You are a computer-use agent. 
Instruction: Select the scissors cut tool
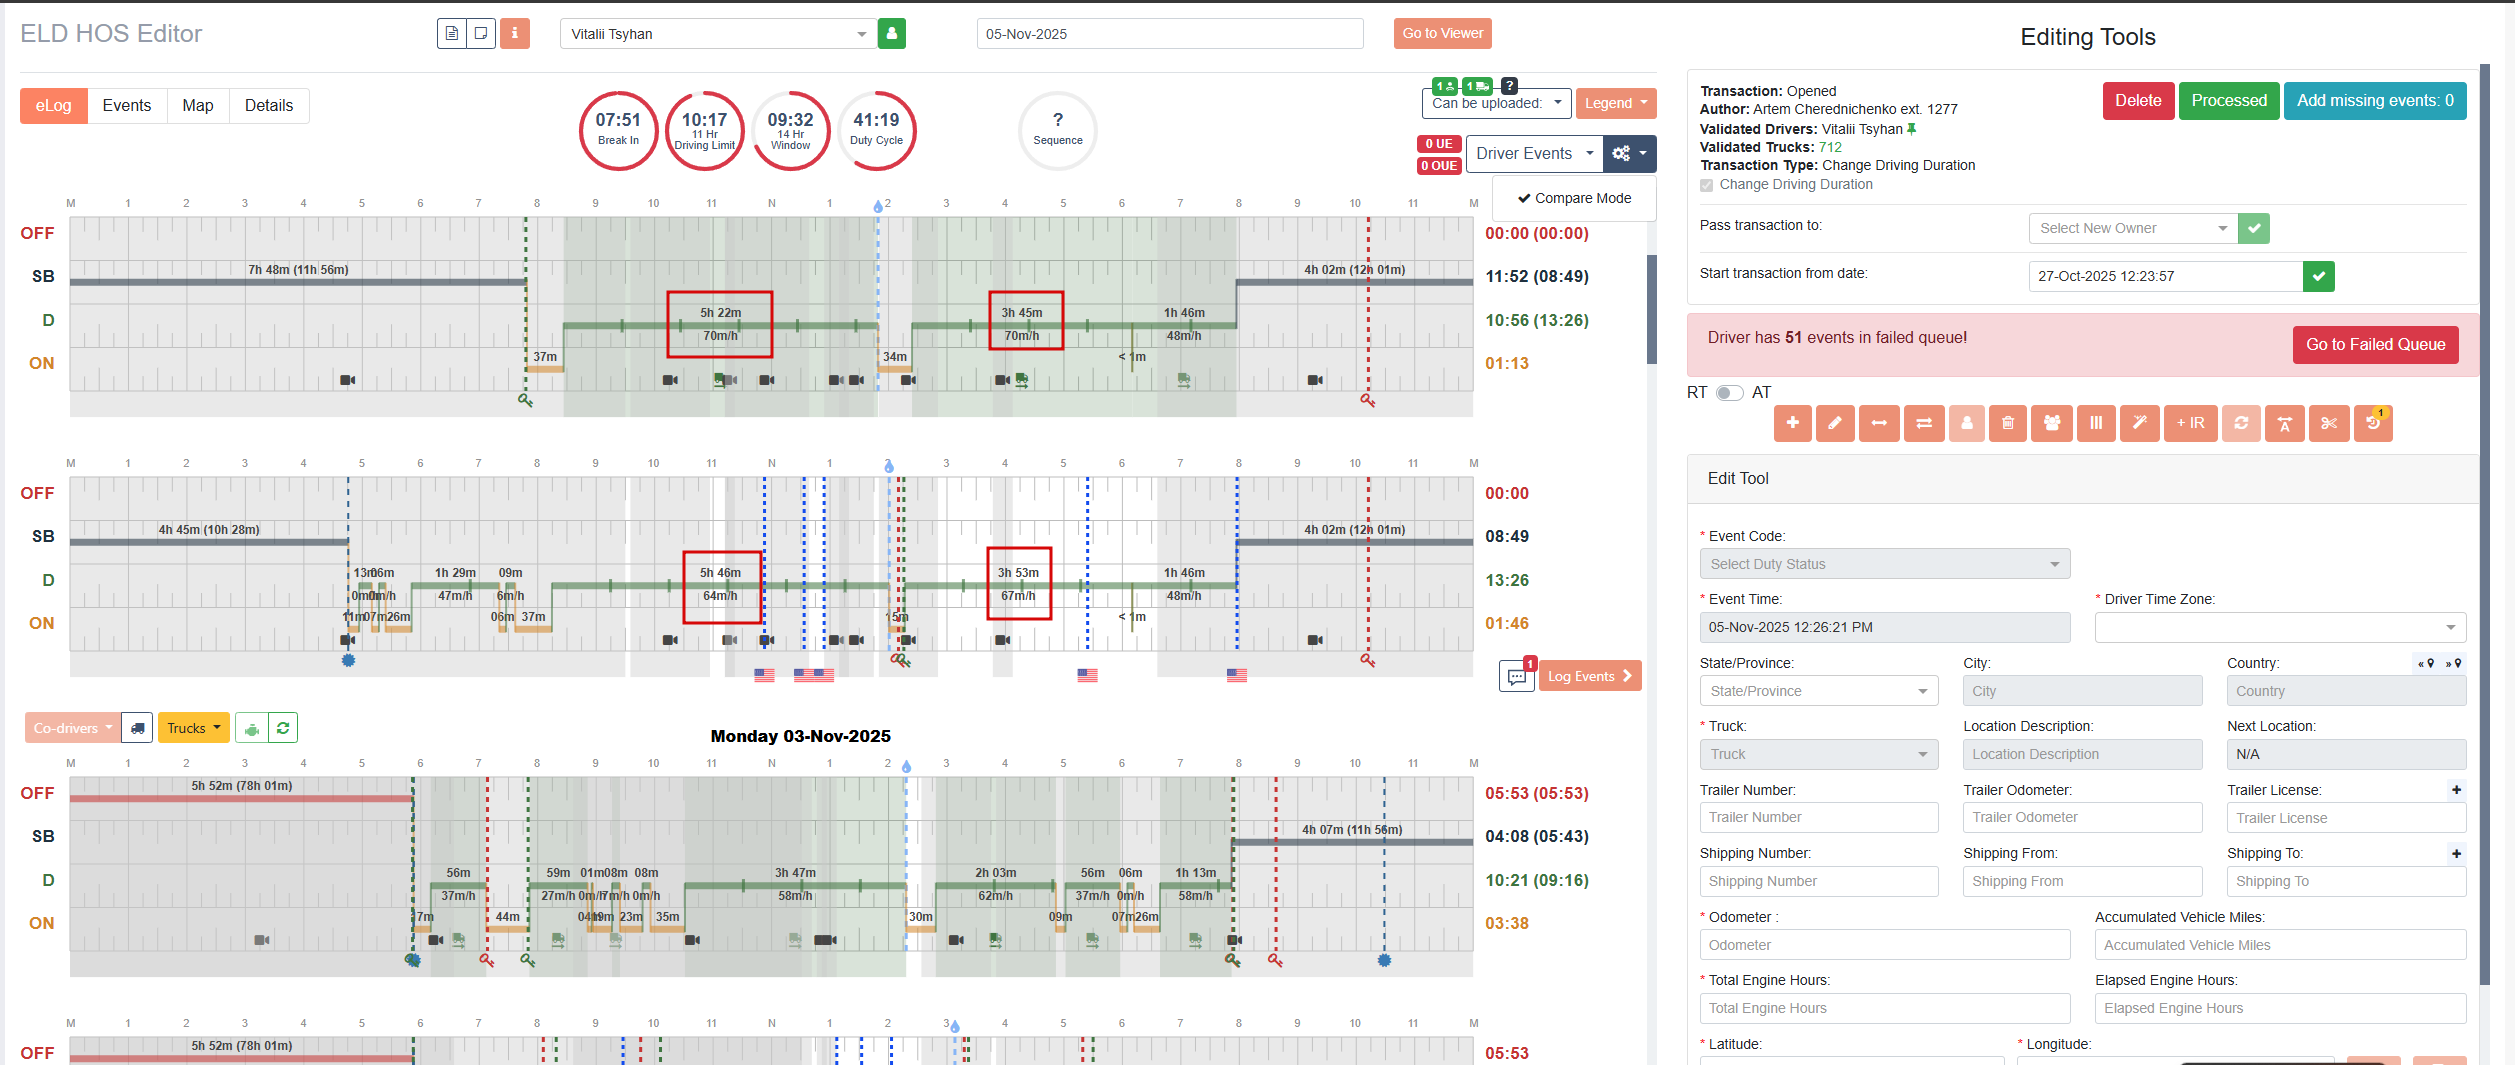pos(2330,423)
